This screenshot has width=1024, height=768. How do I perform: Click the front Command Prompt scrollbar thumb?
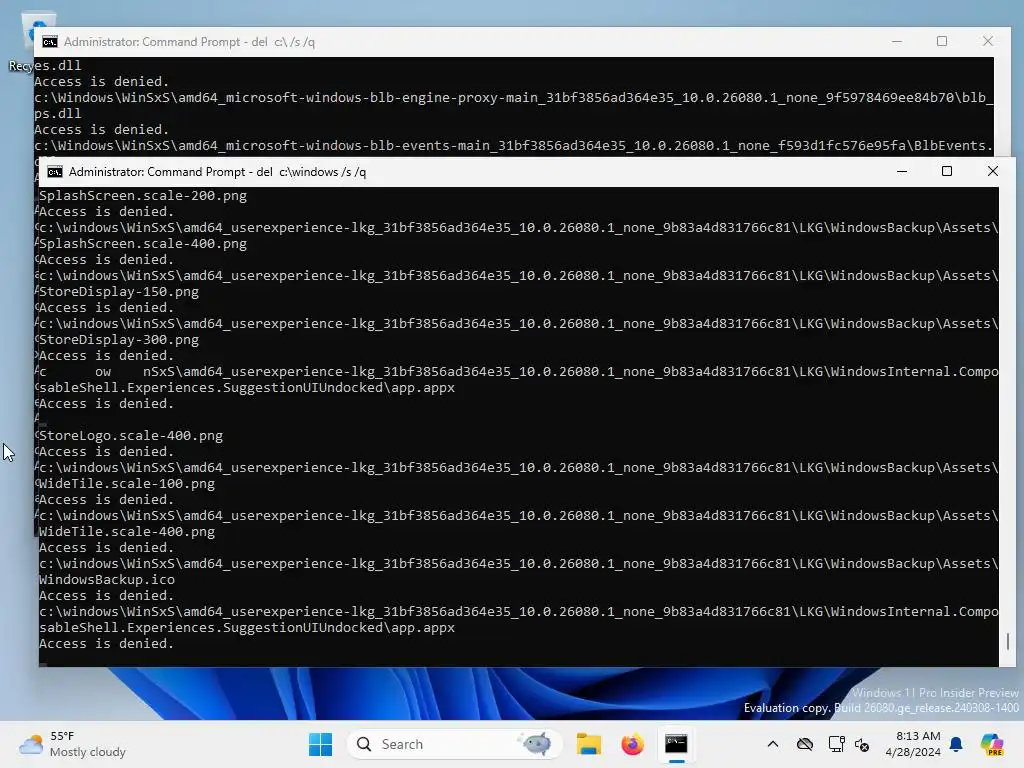click(1008, 641)
